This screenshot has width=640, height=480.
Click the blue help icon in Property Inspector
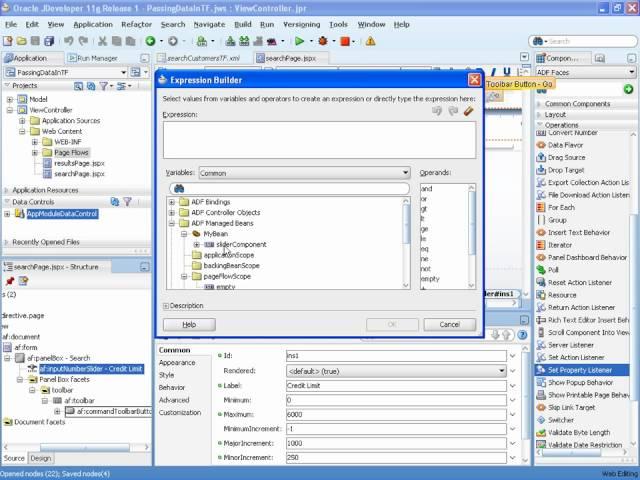coord(522,335)
